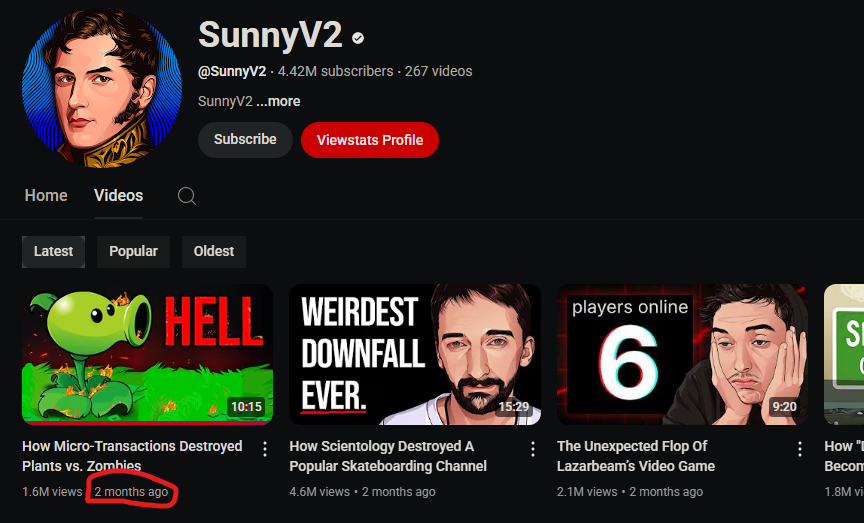Select the Videos tab
Viewport: 864px width, 523px height.
(x=118, y=196)
